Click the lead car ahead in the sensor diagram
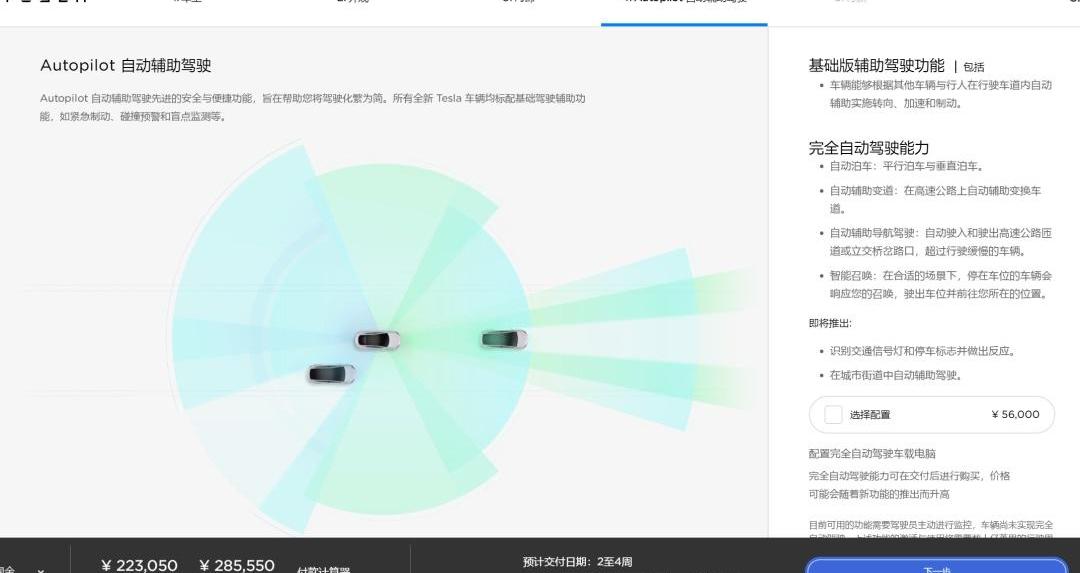This screenshot has height=573, width=1080. tap(504, 338)
